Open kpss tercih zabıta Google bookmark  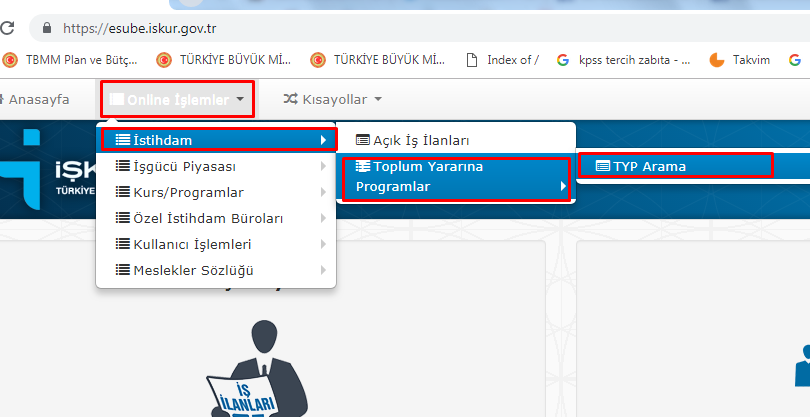click(x=624, y=60)
